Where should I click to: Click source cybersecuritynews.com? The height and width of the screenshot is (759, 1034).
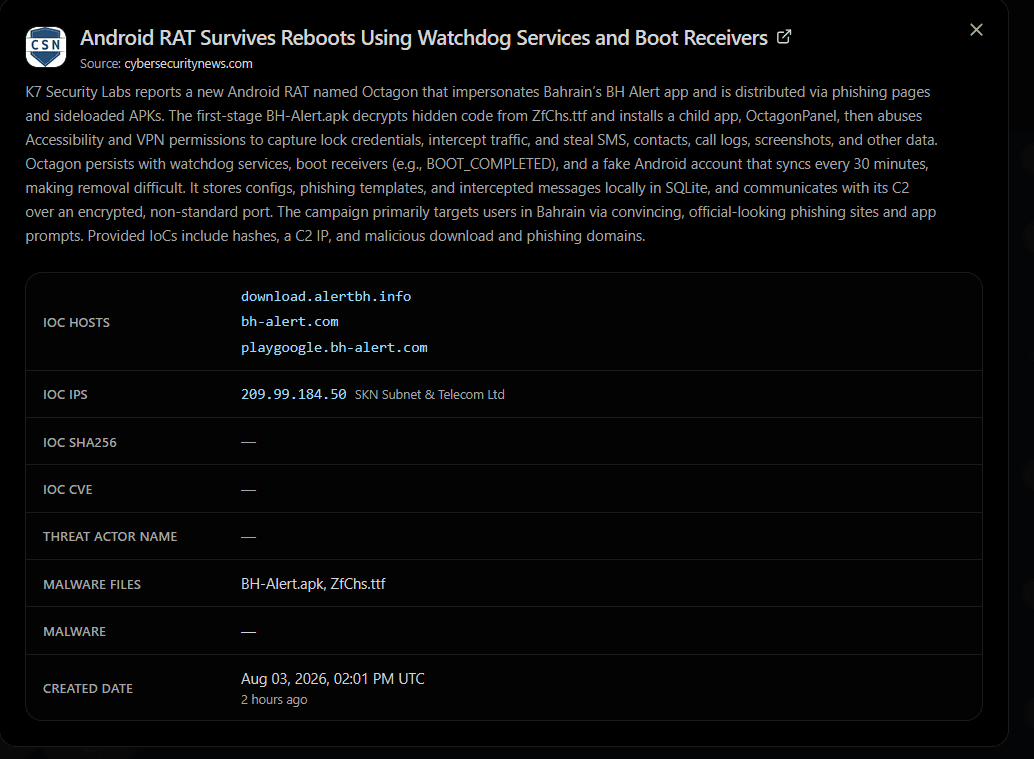(188, 63)
